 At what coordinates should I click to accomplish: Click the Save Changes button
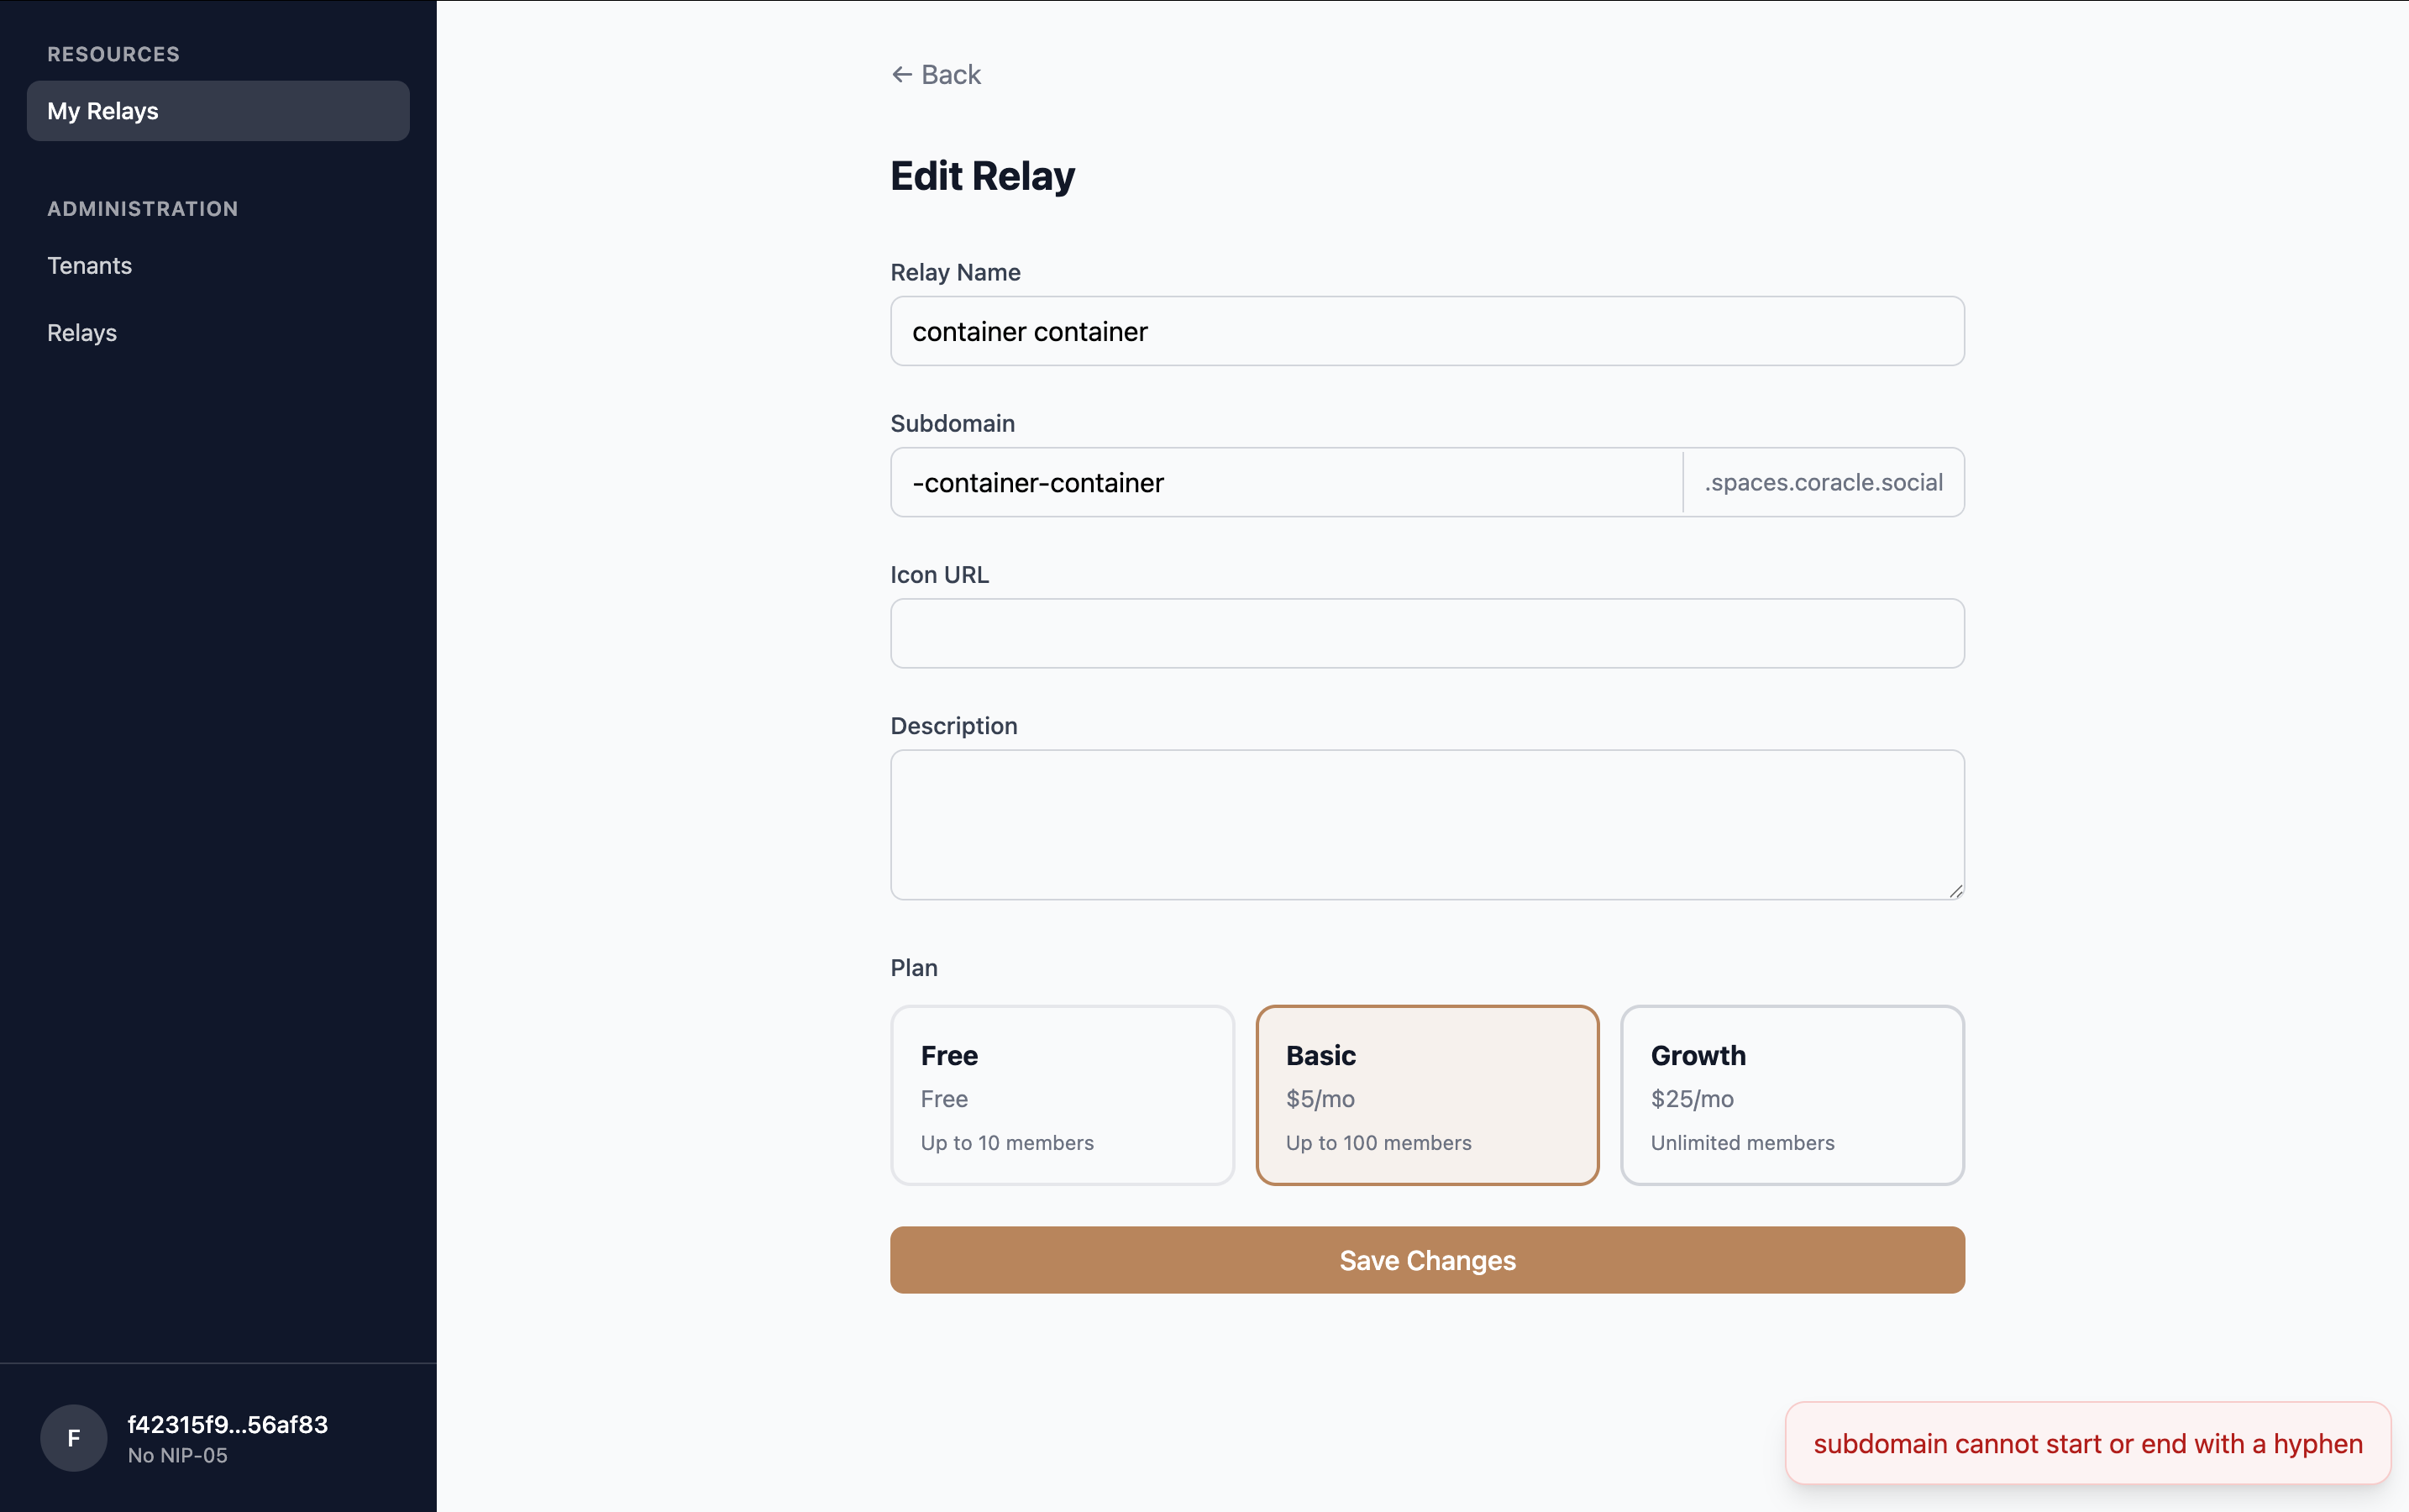(x=1427, y=1260)
